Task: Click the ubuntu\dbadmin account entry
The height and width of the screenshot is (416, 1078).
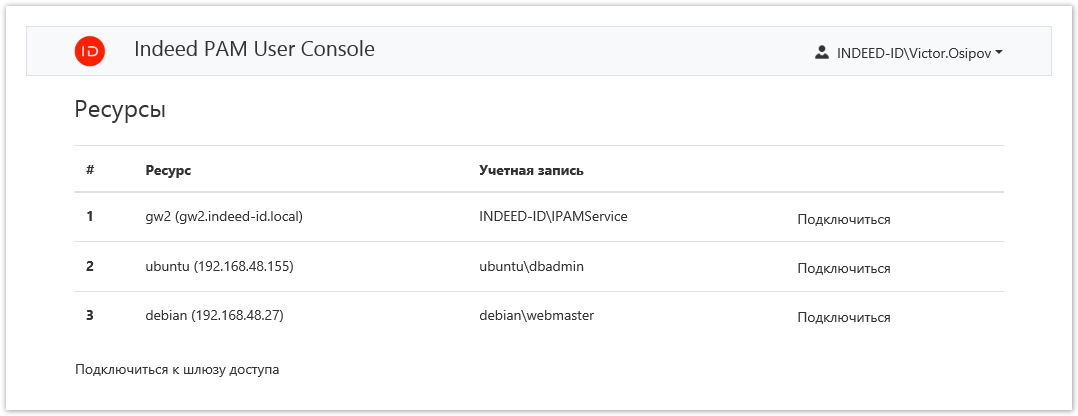Action: click(x=531, y=267)
